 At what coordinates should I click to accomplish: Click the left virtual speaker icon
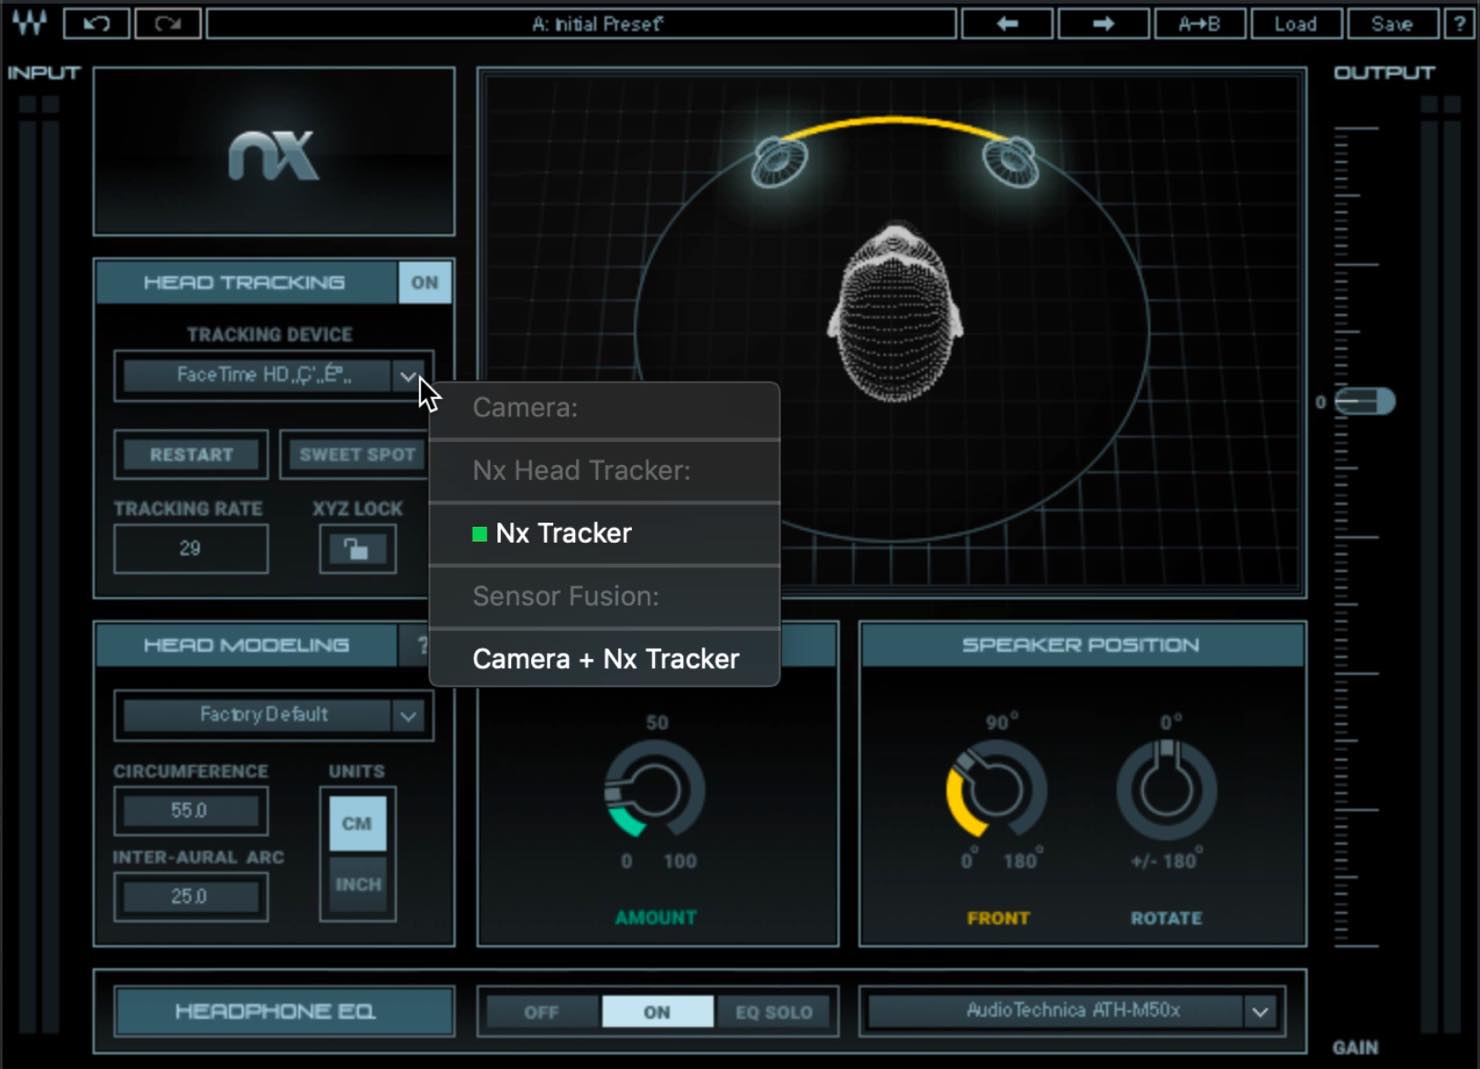click(780, 161)
